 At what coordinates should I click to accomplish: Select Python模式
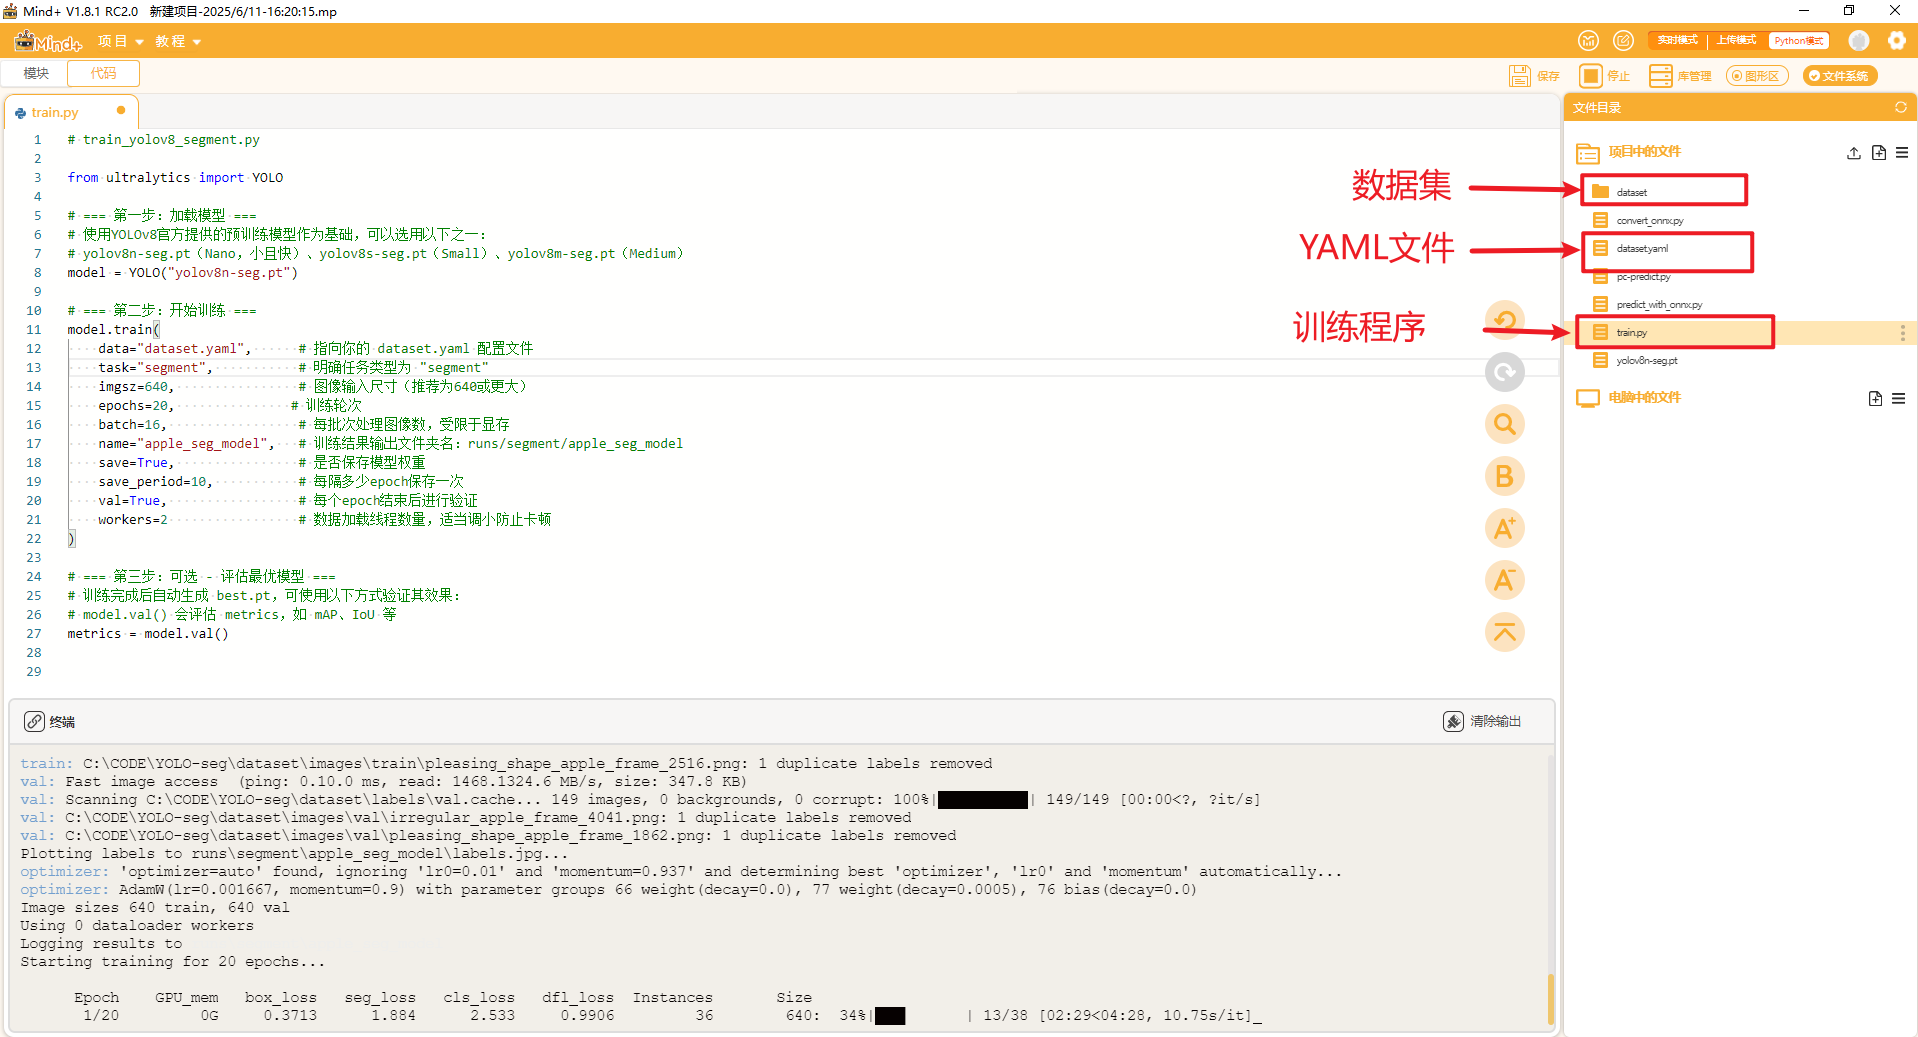[1798, 40]
